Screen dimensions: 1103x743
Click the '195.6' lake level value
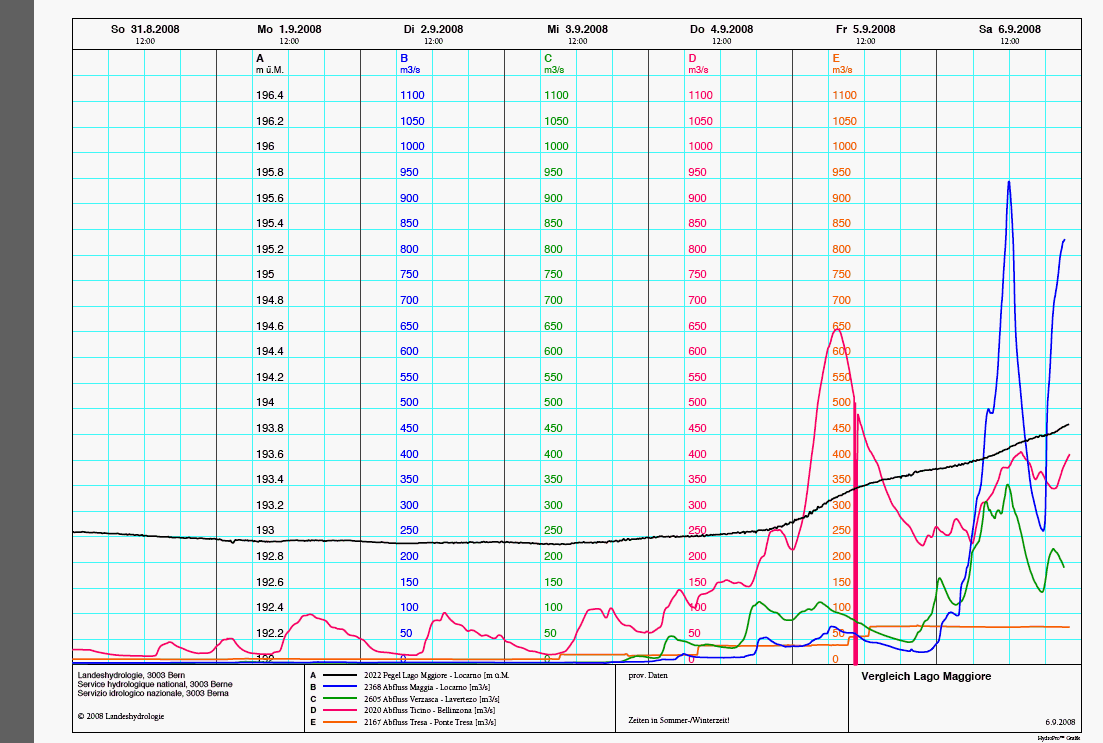pos(270,198)
